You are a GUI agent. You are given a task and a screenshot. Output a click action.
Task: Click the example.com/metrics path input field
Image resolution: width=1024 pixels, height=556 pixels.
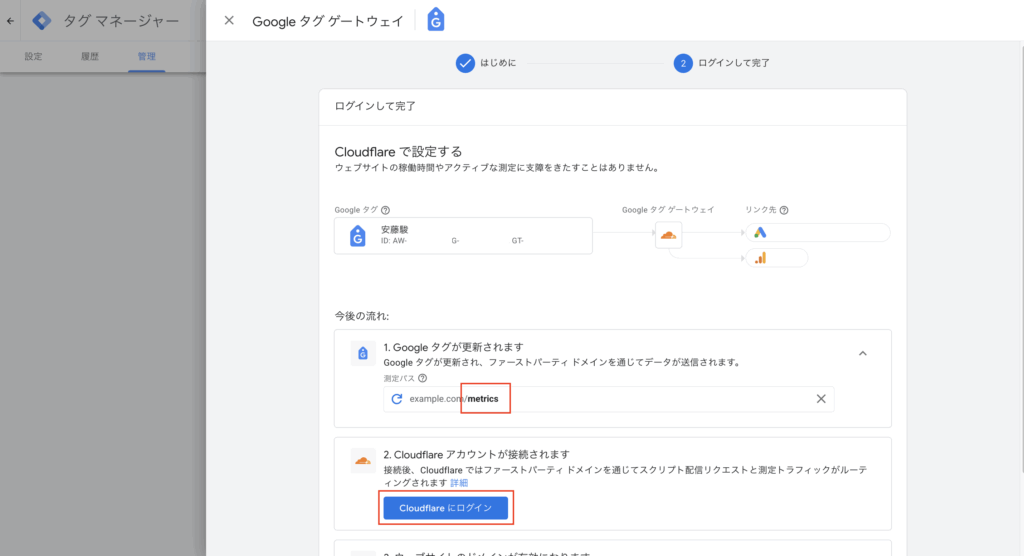click(x=609, y=399)
